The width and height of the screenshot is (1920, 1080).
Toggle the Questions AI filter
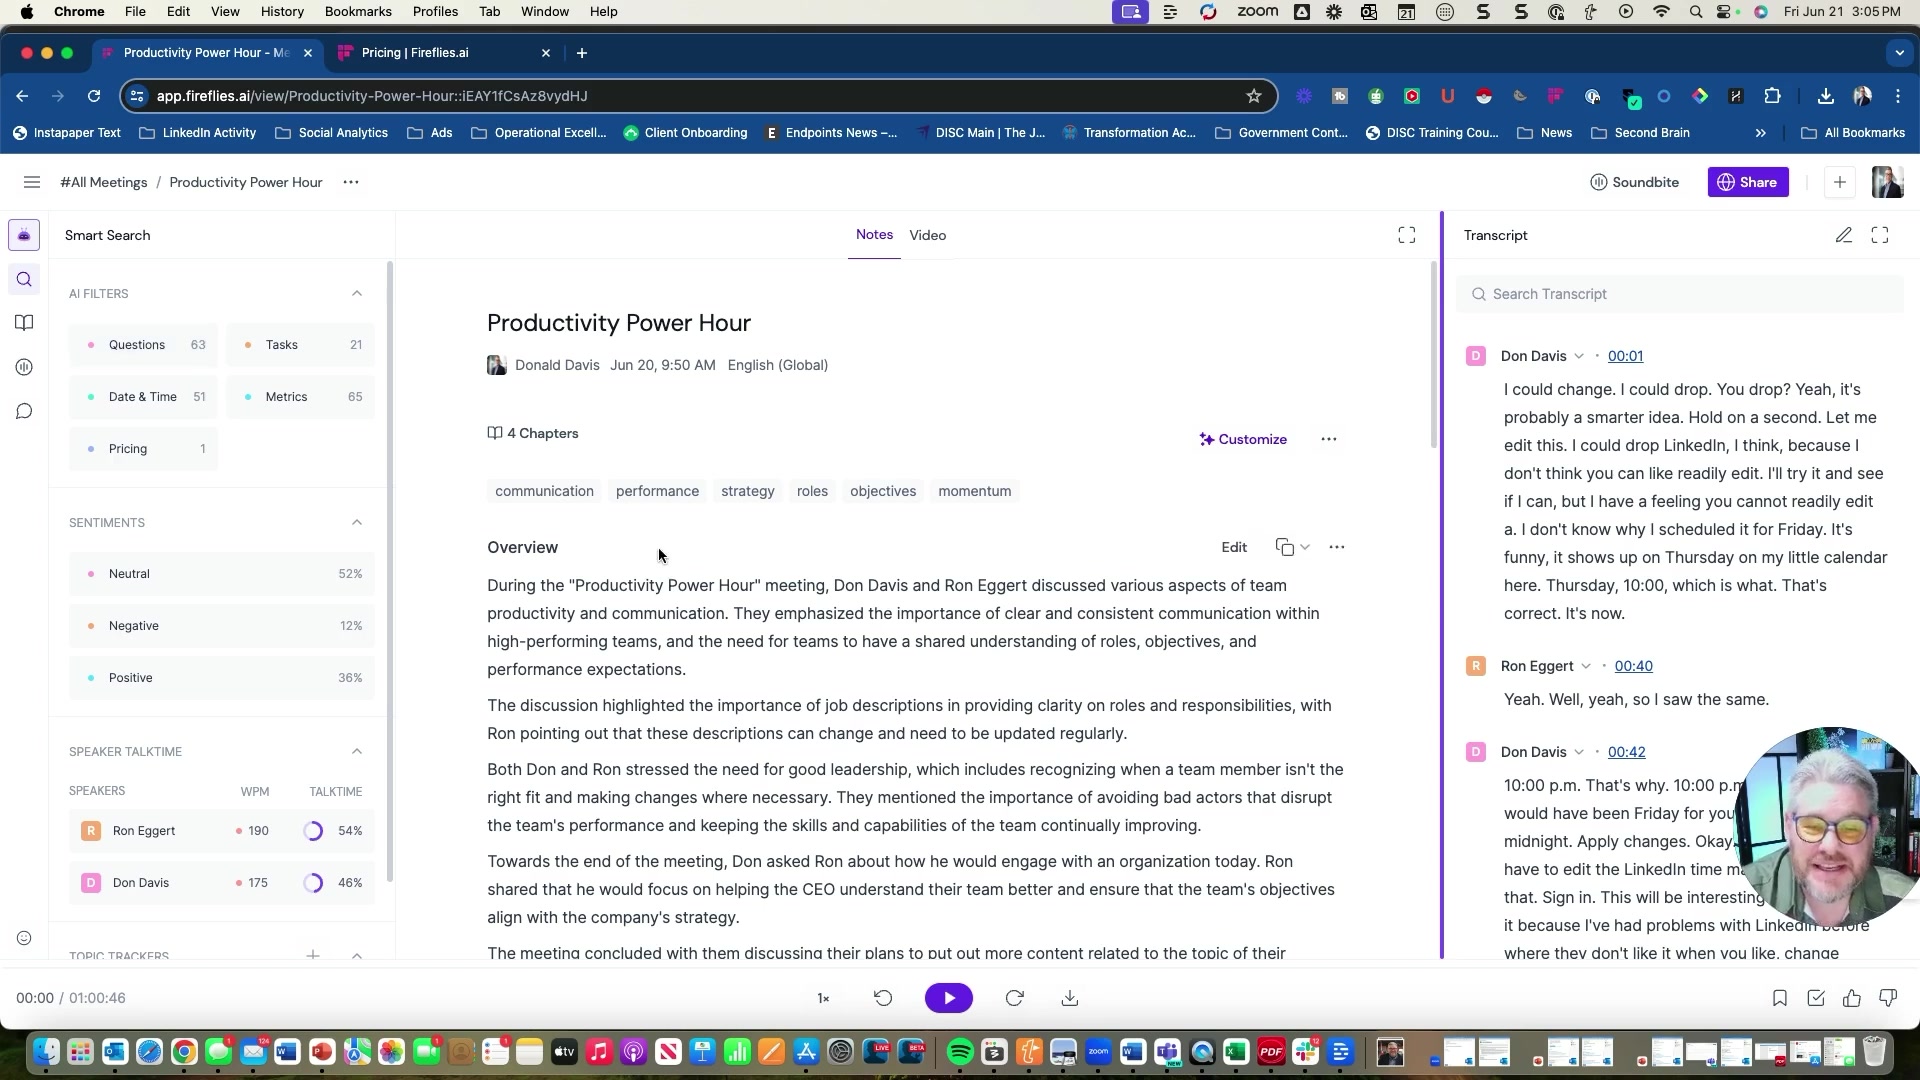pos(143,345)
